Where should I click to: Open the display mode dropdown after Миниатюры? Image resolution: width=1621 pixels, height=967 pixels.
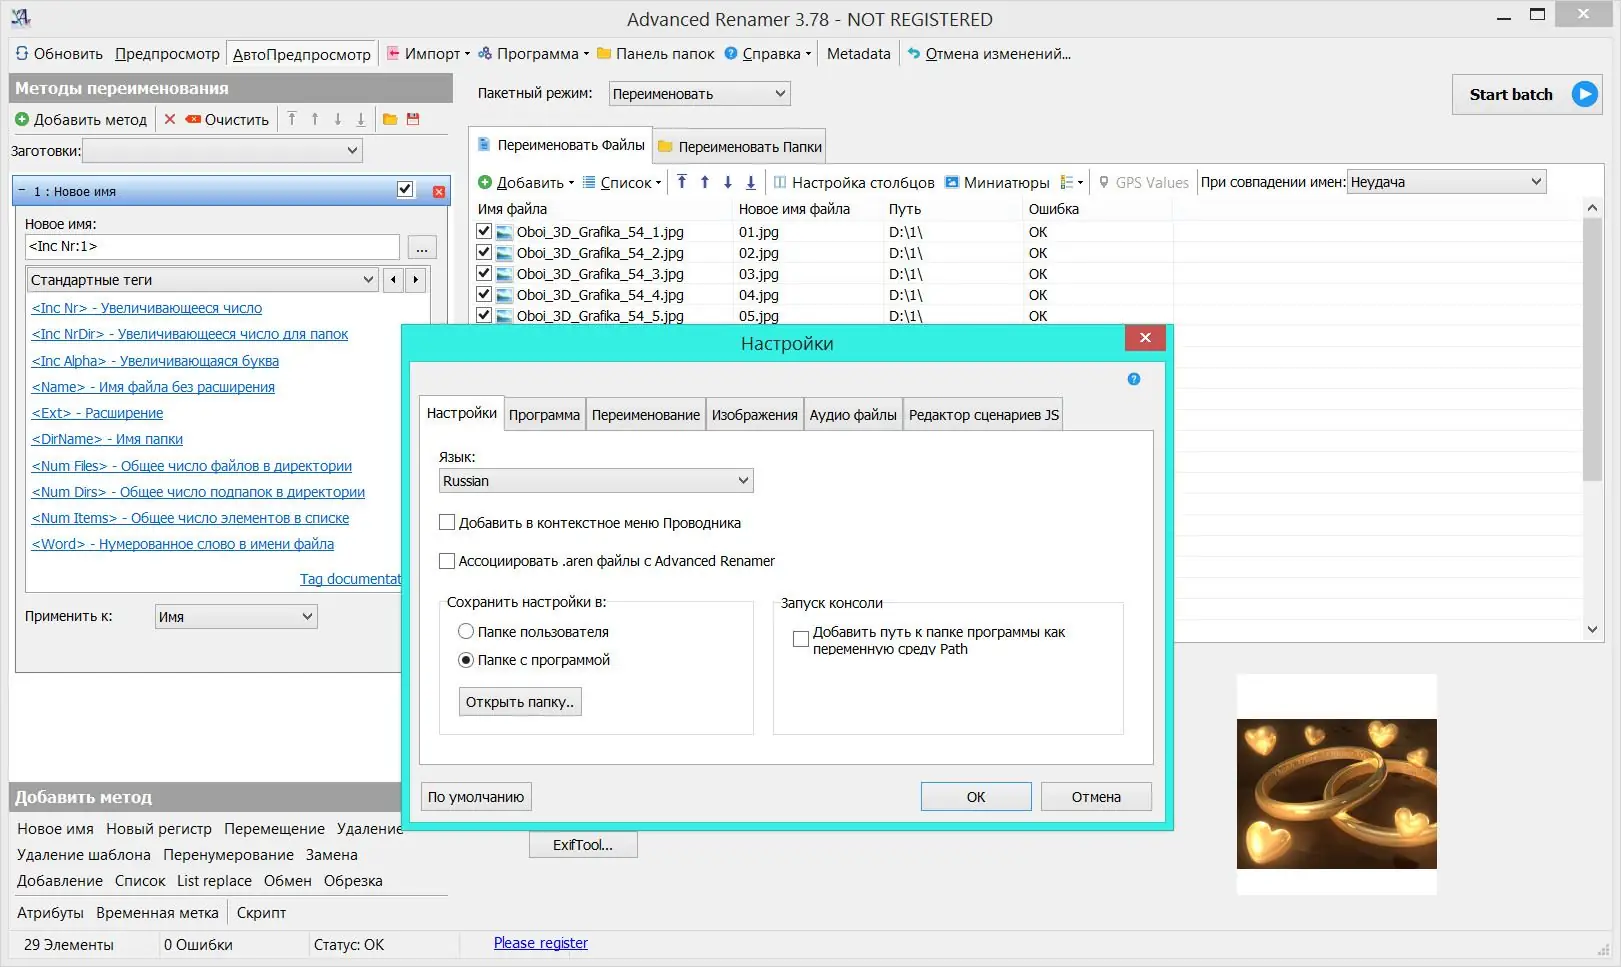pyautogui.click(x=1072, y=182)
